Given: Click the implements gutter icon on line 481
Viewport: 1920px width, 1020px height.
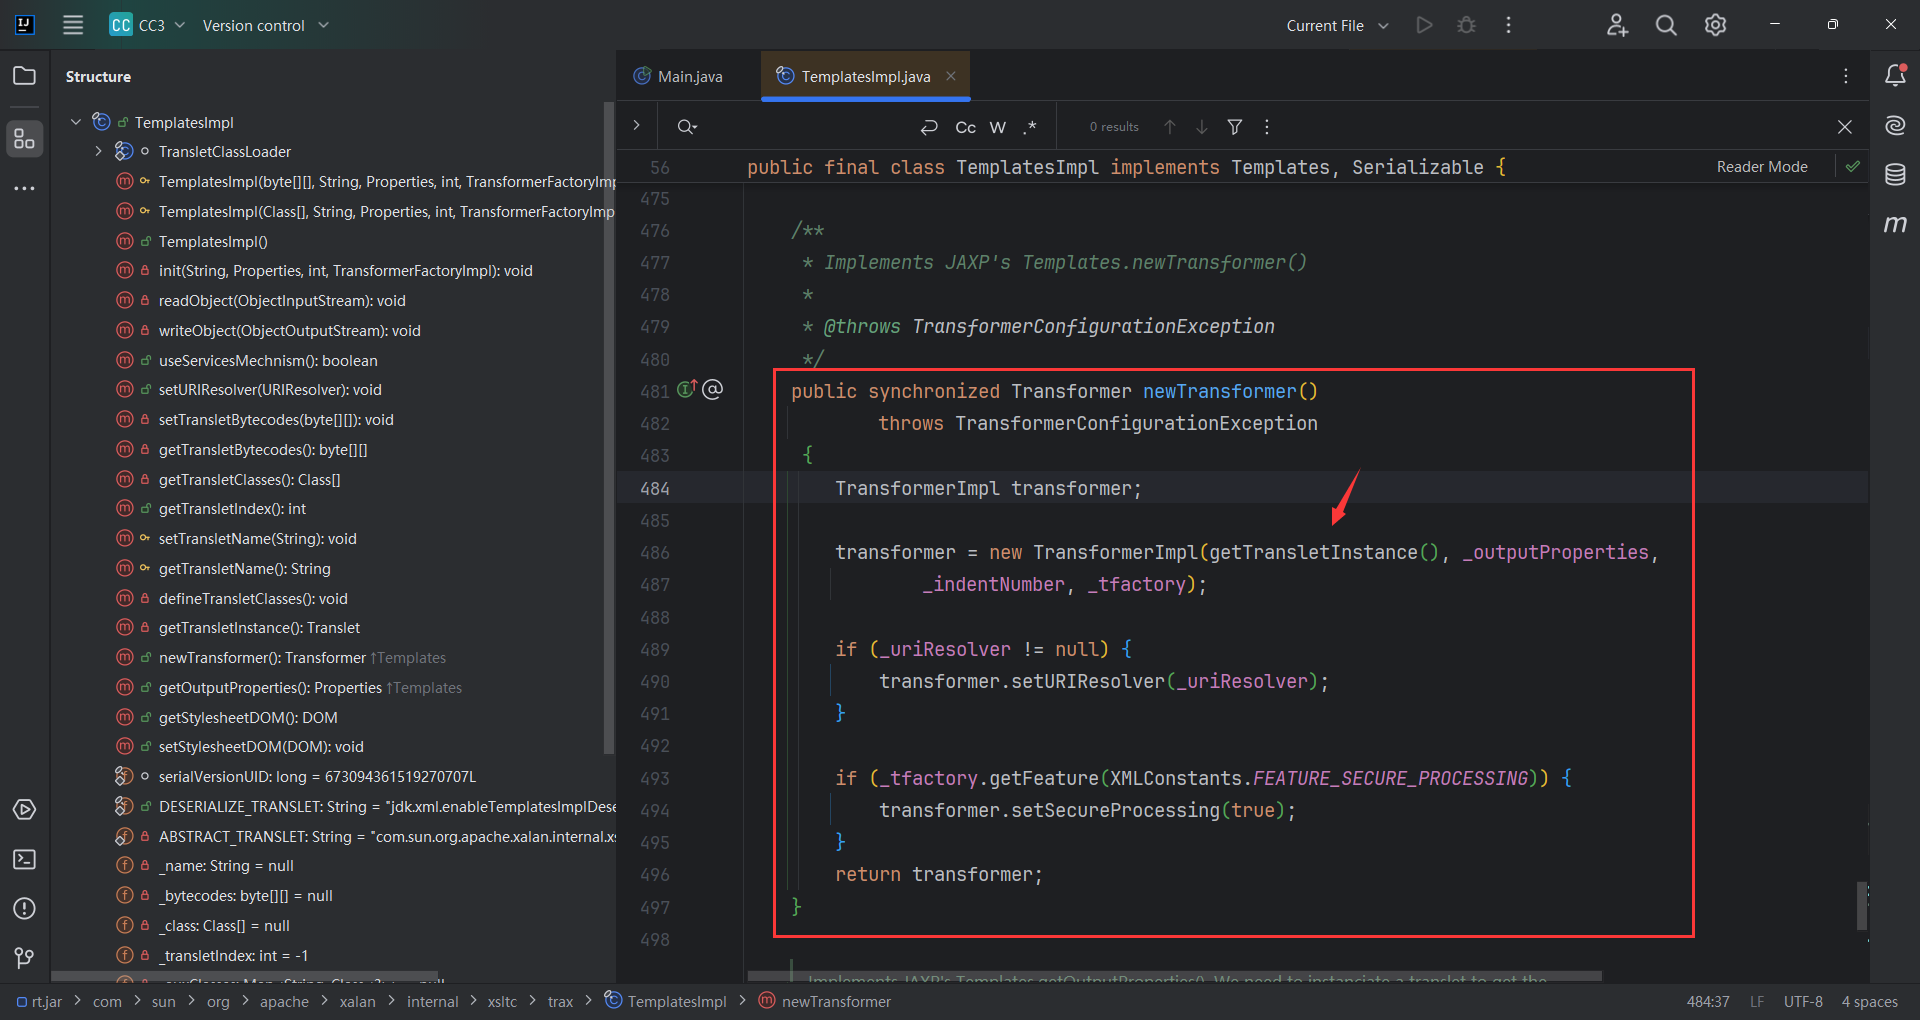Looking at the screenshot, I should 686,389.
